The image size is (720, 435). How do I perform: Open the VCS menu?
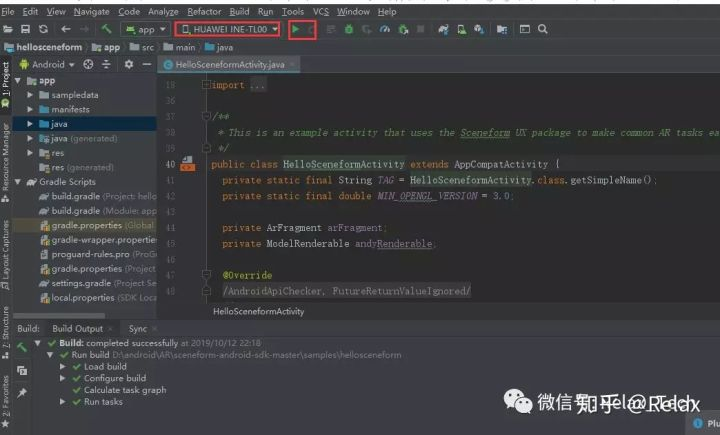[321, 11]
